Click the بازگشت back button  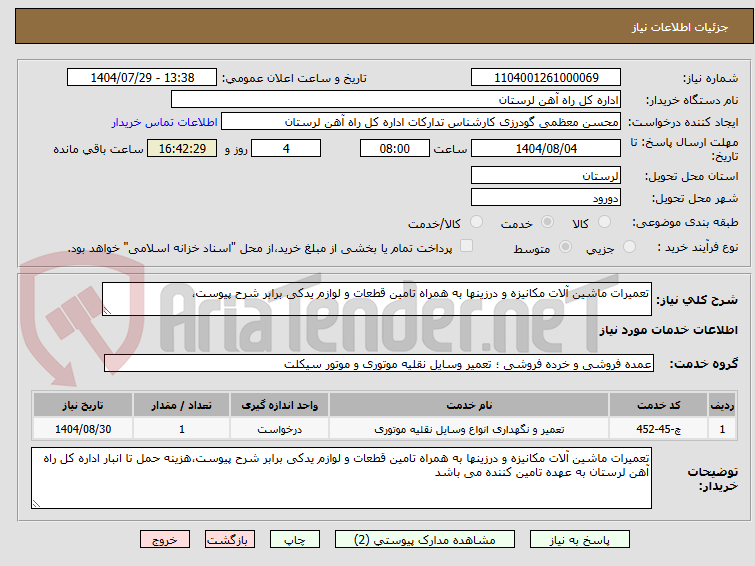230,540
